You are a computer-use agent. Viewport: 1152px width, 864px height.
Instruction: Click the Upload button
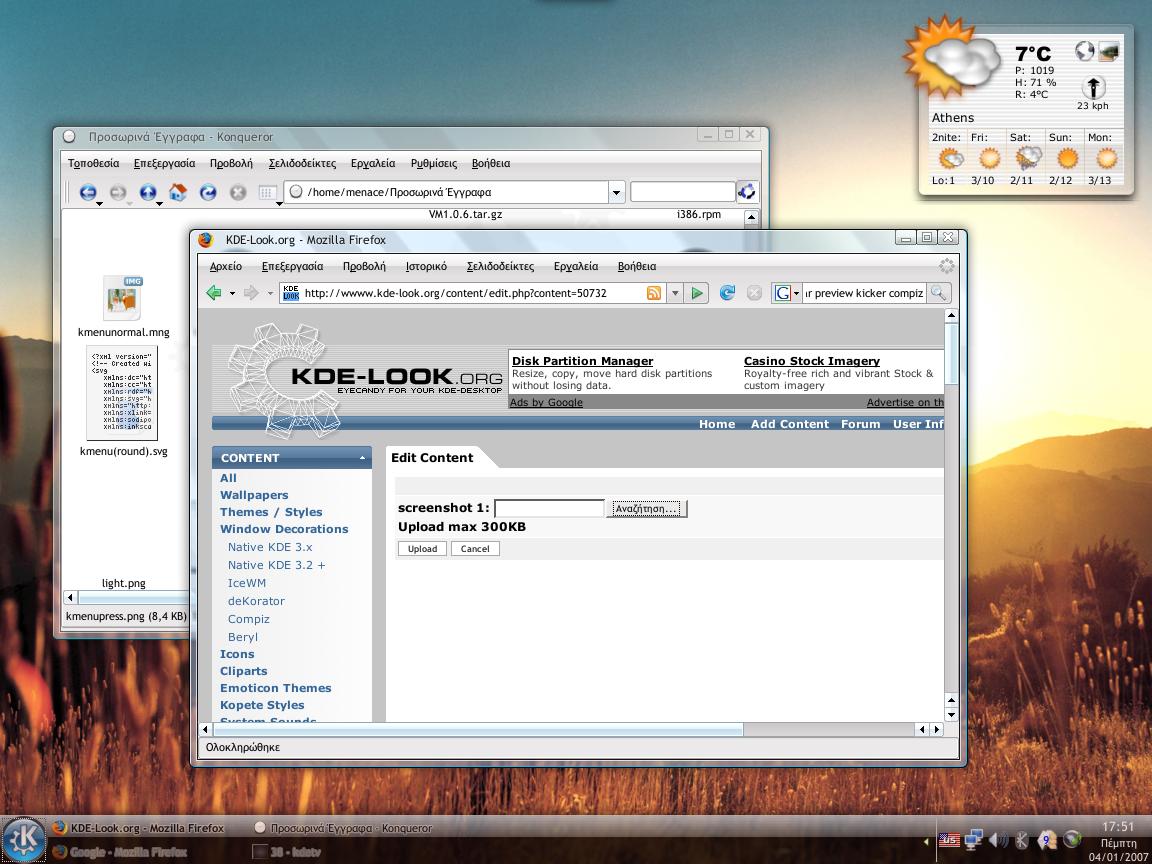click(x=422, y=549)
